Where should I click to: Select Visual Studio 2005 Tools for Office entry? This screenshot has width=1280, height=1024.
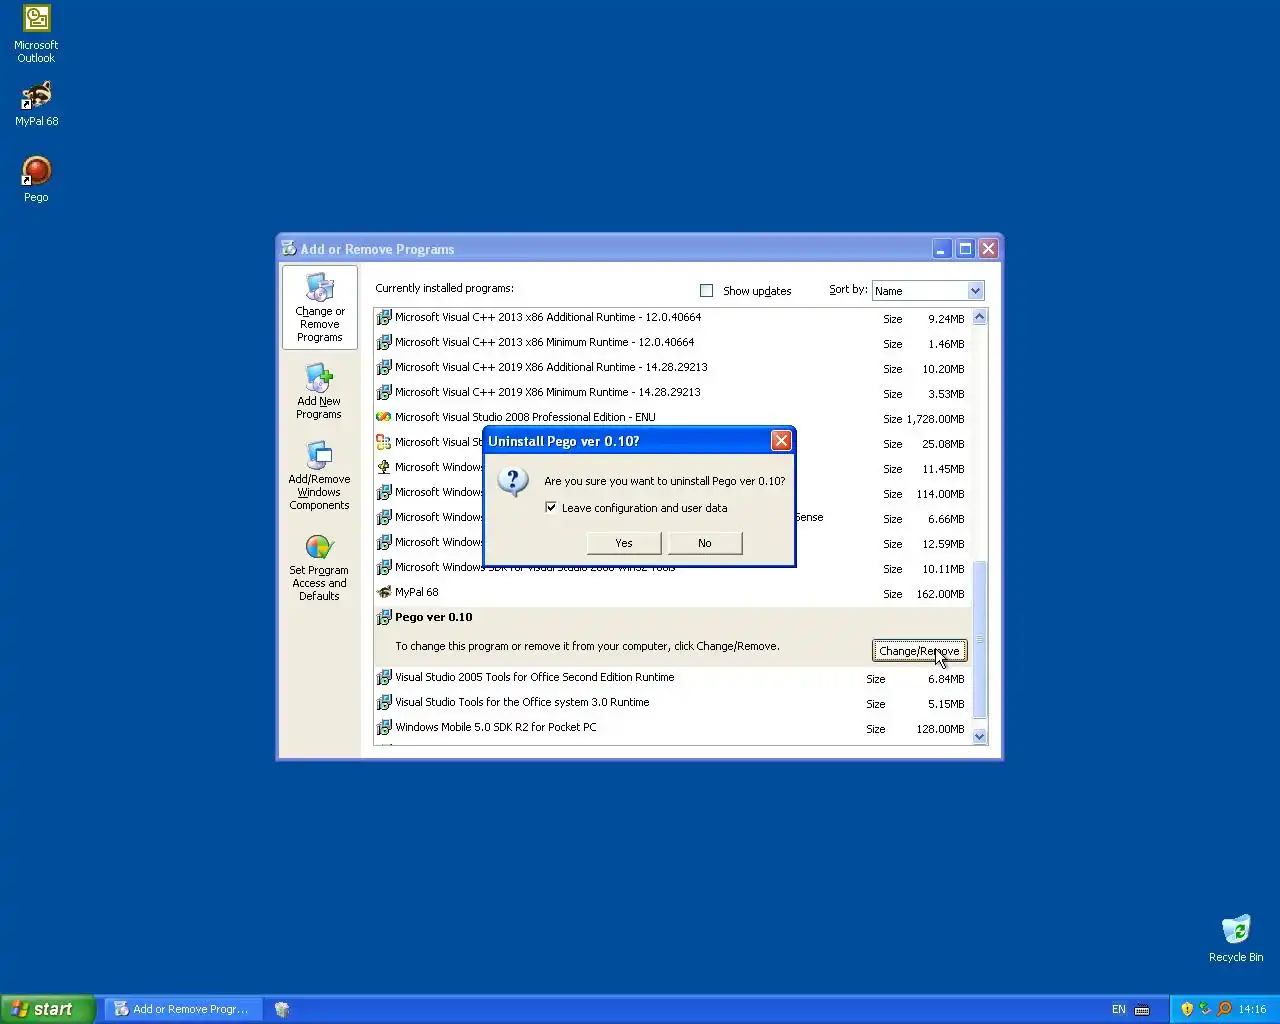tap(671, 678)
